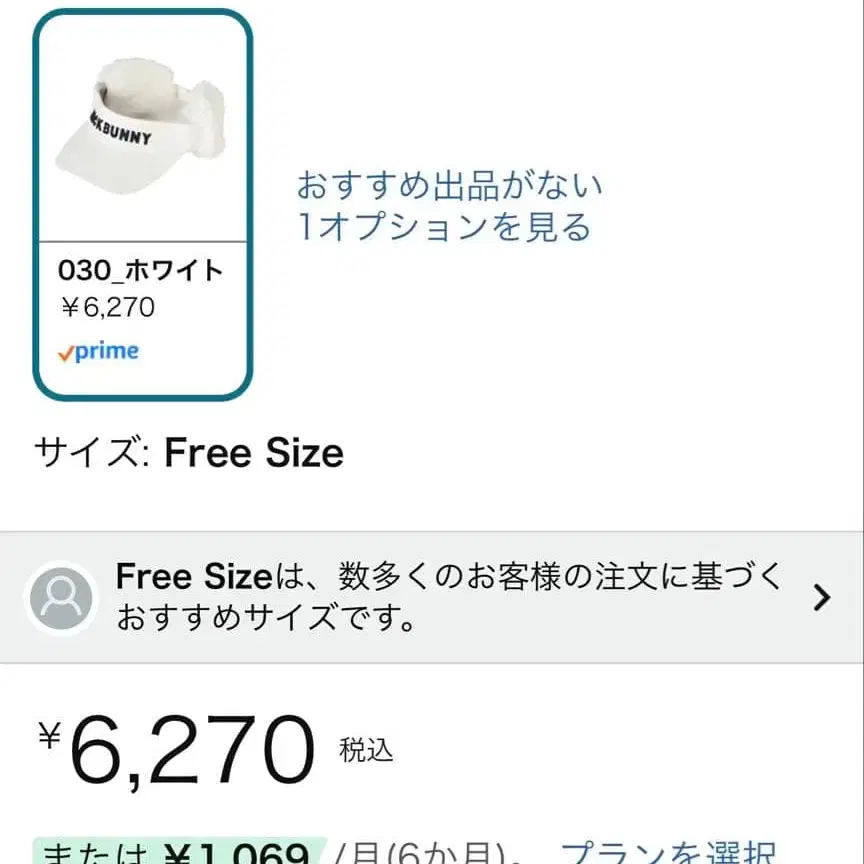Click the 税込 tax label
The height and width of the screenshot is (864, 864).
point(366,751)
